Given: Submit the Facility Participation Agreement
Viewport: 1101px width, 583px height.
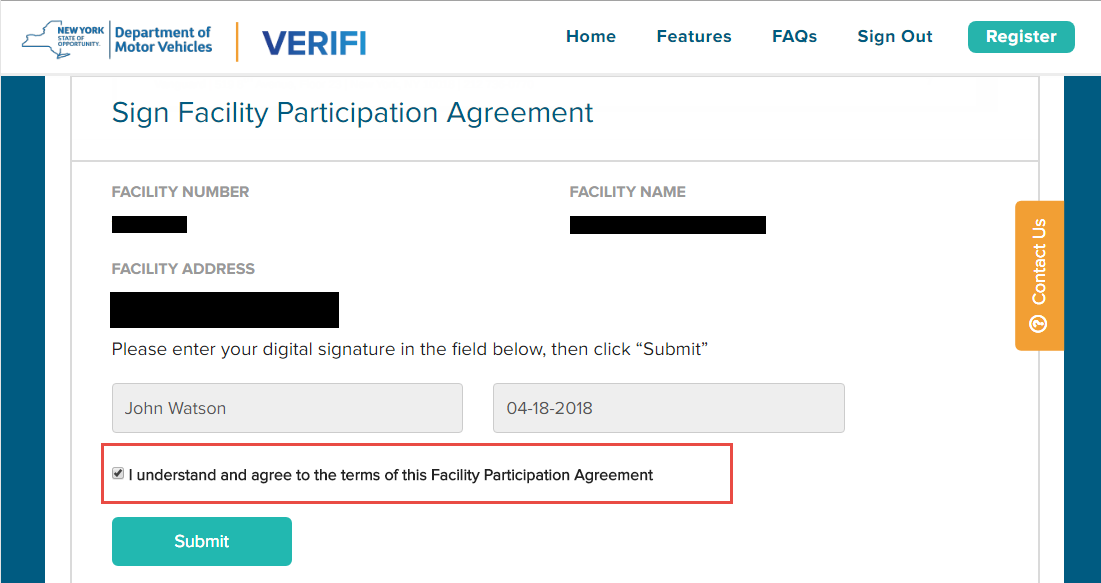Looking at the screenshot, I should [202, 541].
